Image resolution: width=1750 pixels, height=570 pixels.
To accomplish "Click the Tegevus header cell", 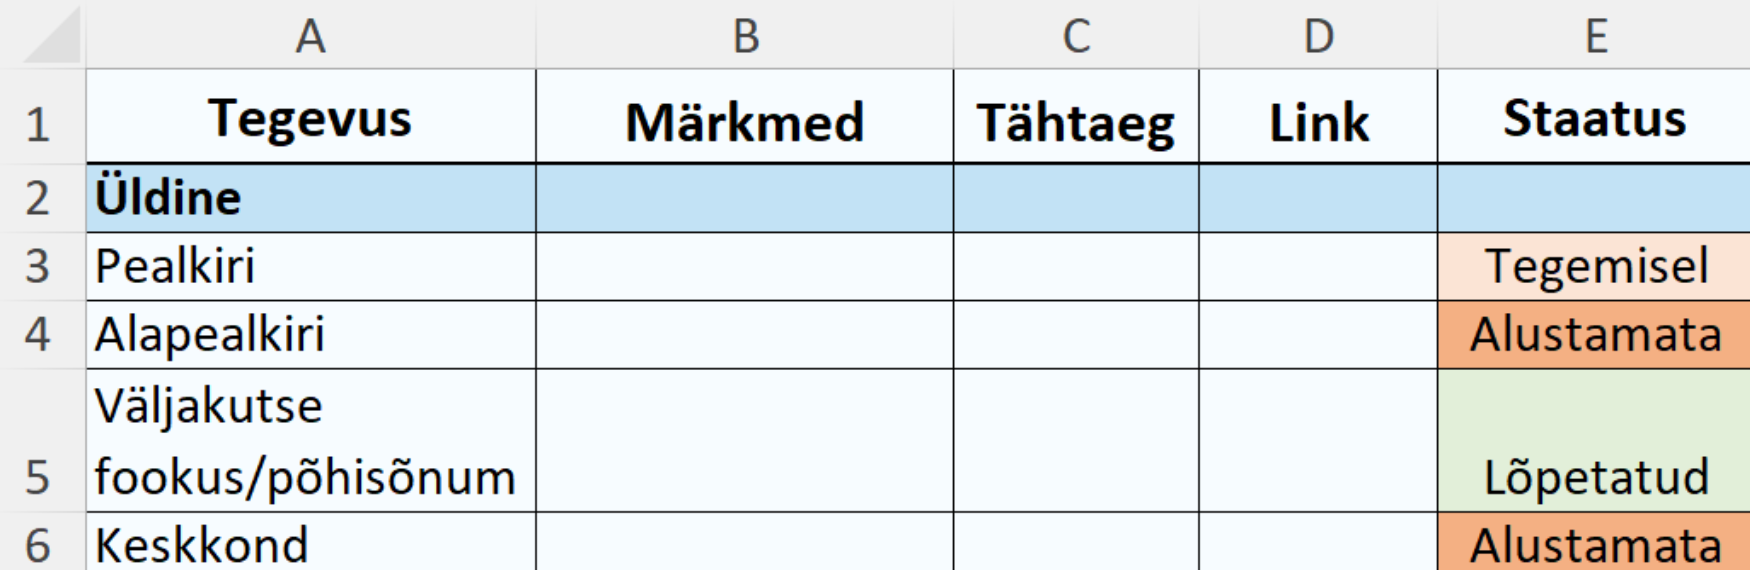I will click(310, 119).
